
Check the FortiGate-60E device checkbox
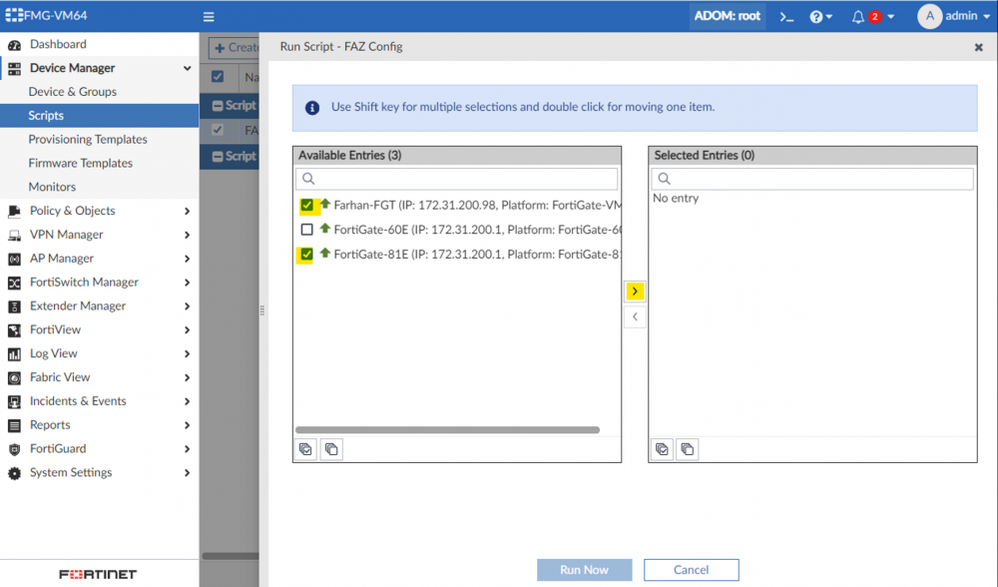[307, 229]
